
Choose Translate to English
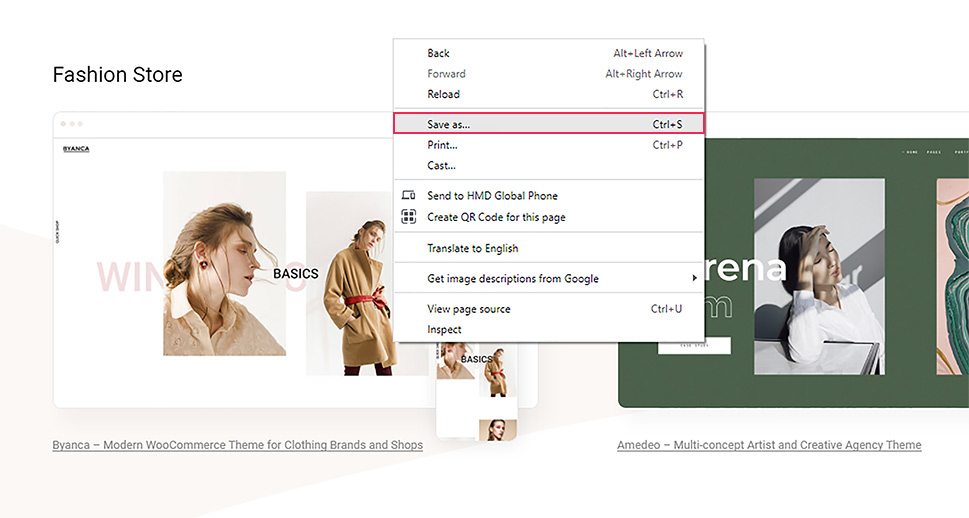(549, 248)
